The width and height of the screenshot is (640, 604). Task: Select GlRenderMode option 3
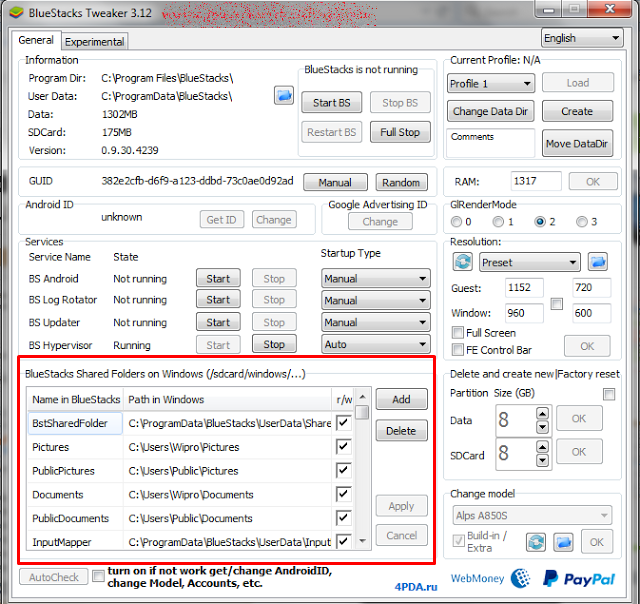(582, 222)
